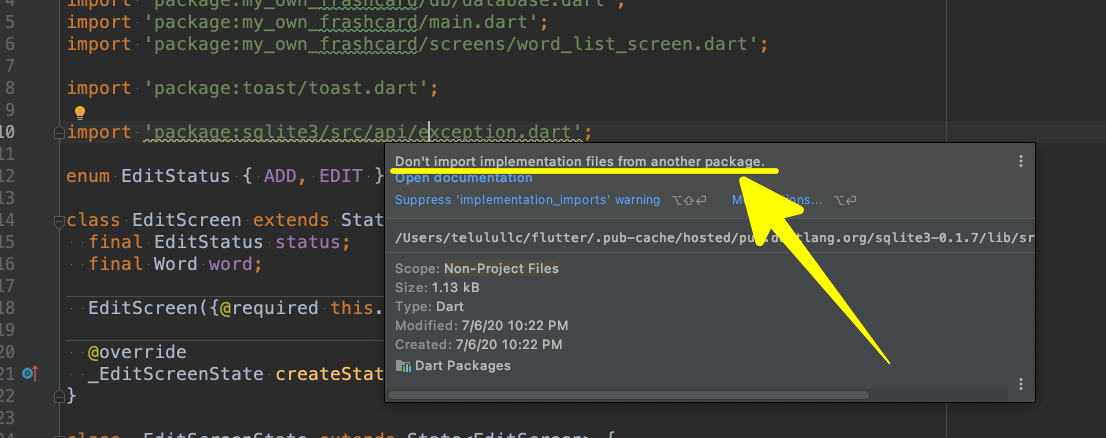Screen dimensions: 1106x438
Task: Collapse the EditScreen class fold marker
Action: tap(60, 221)
